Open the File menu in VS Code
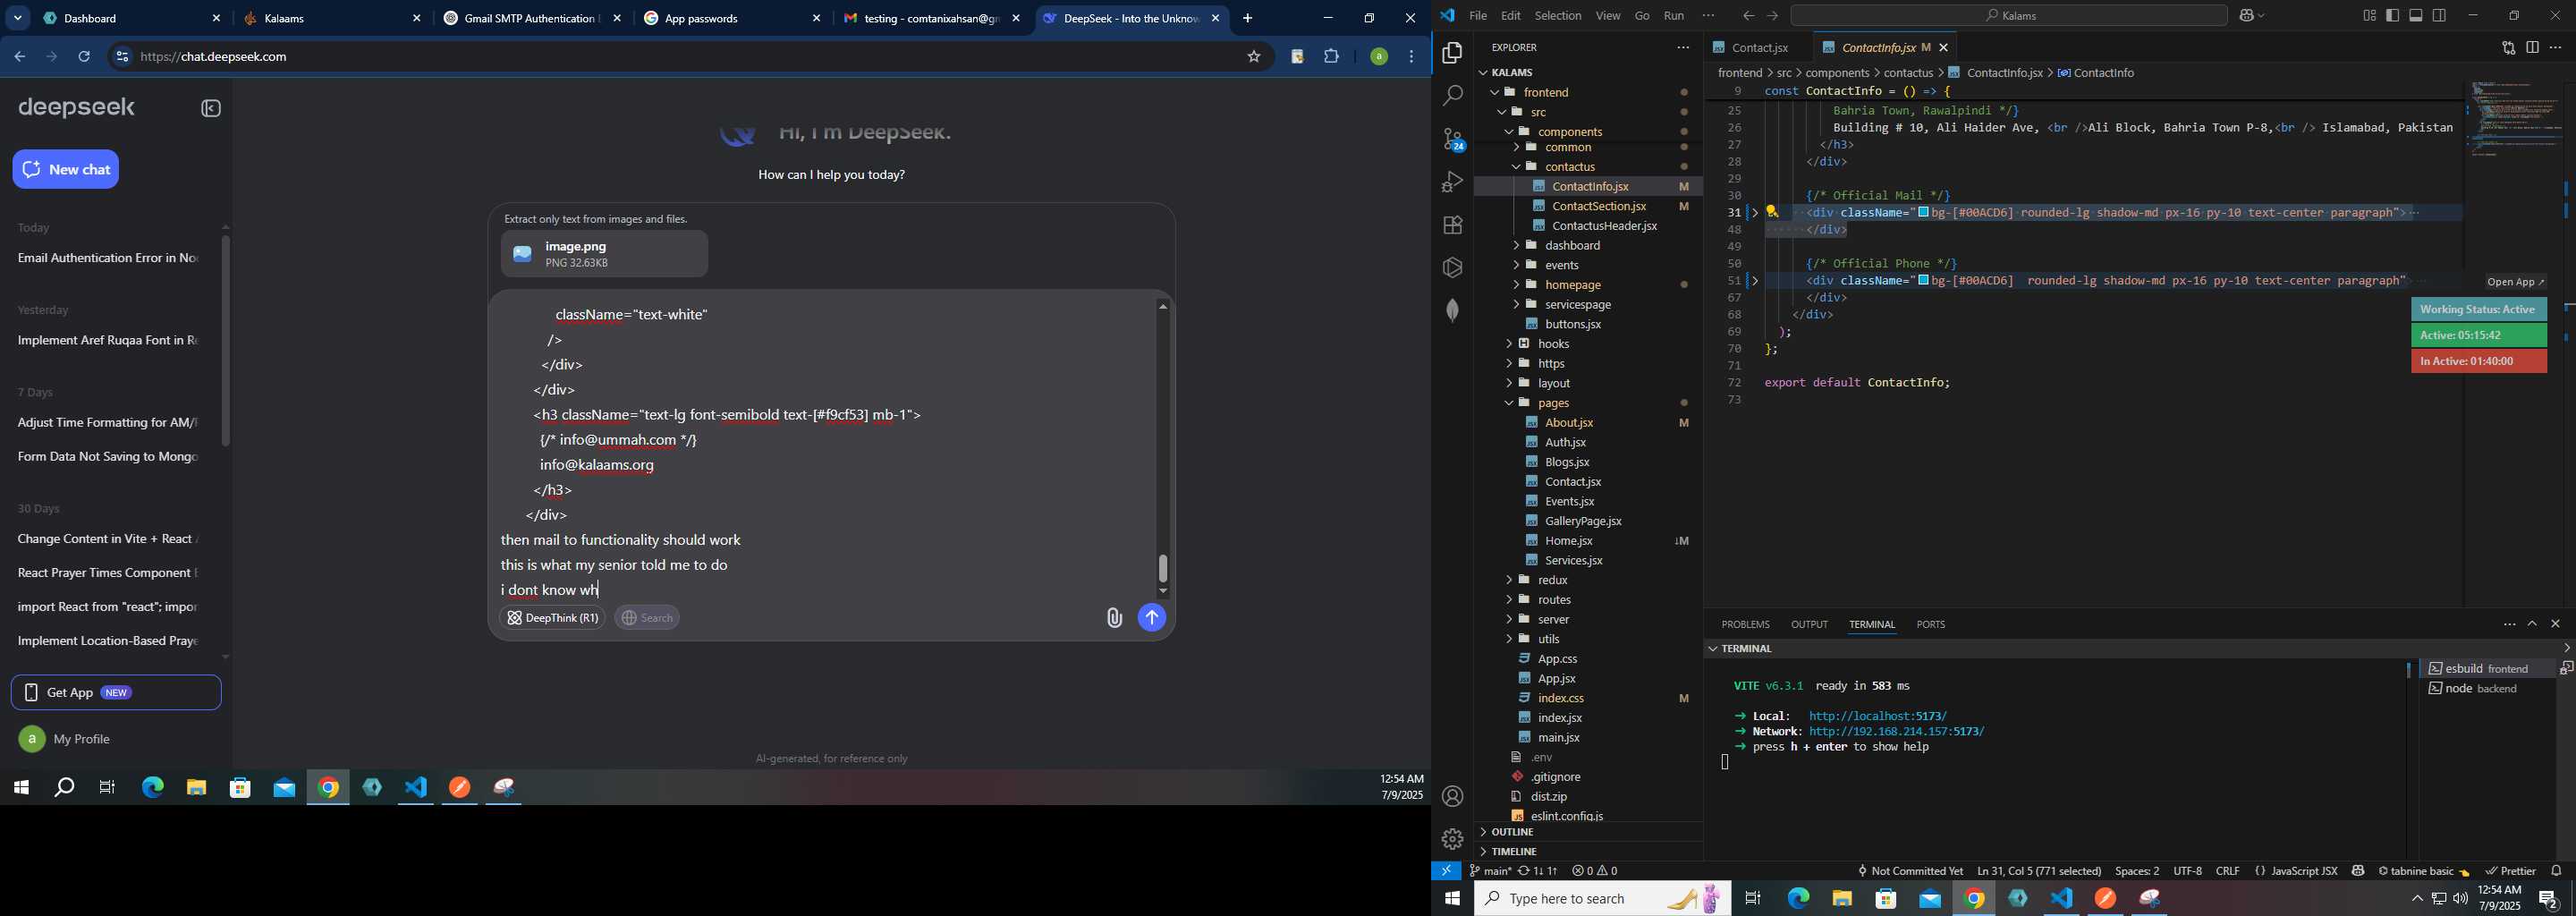2576x916 pixels. coord(1477,16)
